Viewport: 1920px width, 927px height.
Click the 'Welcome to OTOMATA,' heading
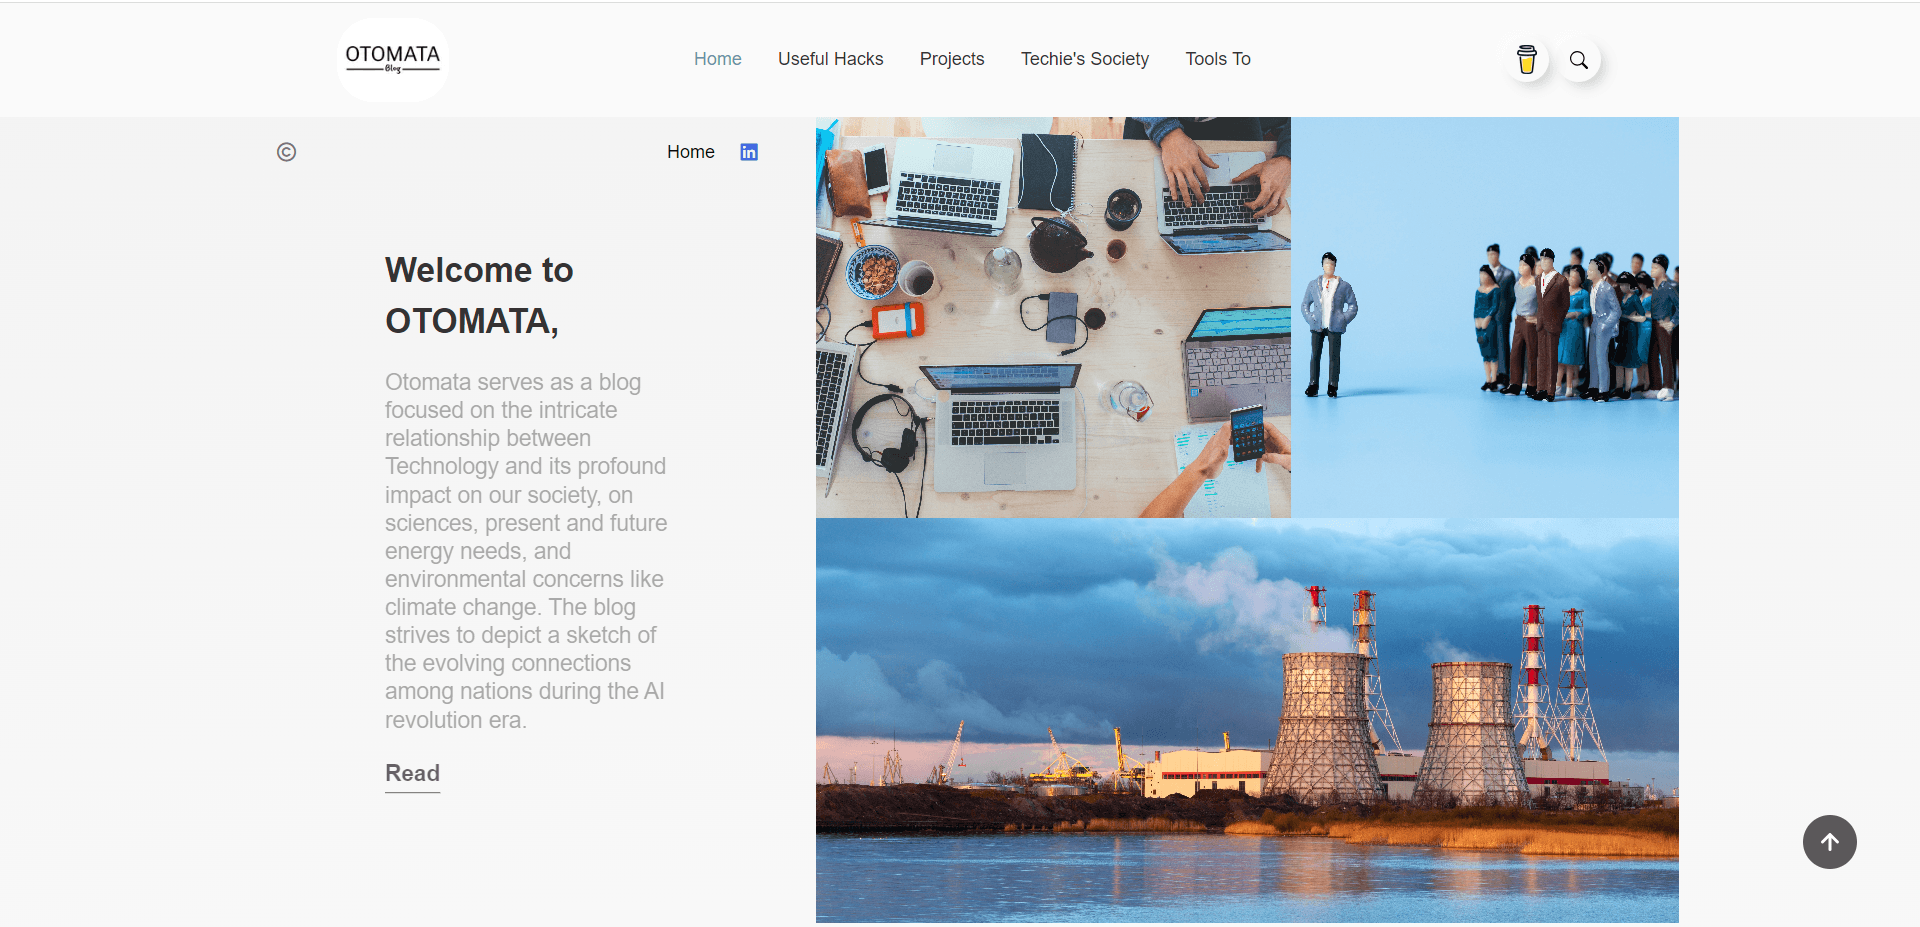click(480, 295)
